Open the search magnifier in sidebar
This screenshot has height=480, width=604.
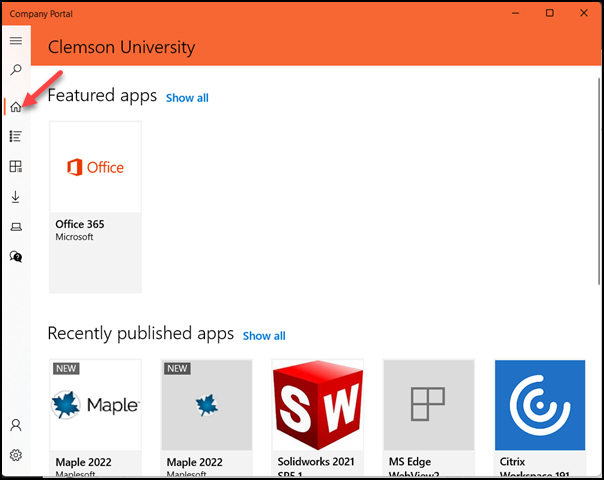16,70
